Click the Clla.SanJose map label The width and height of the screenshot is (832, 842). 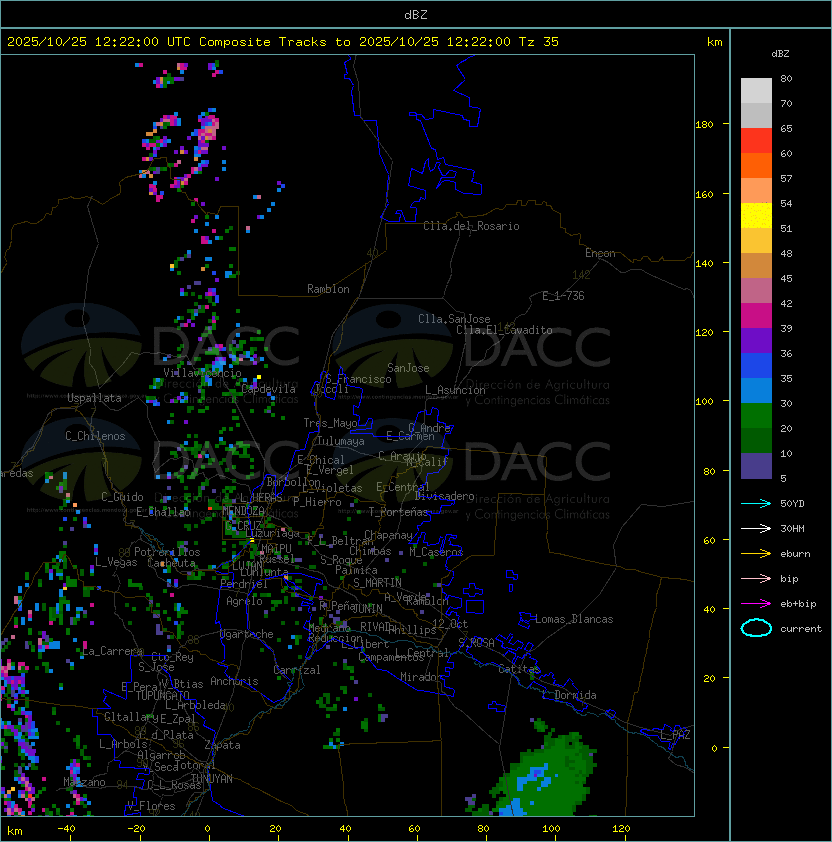454,319
